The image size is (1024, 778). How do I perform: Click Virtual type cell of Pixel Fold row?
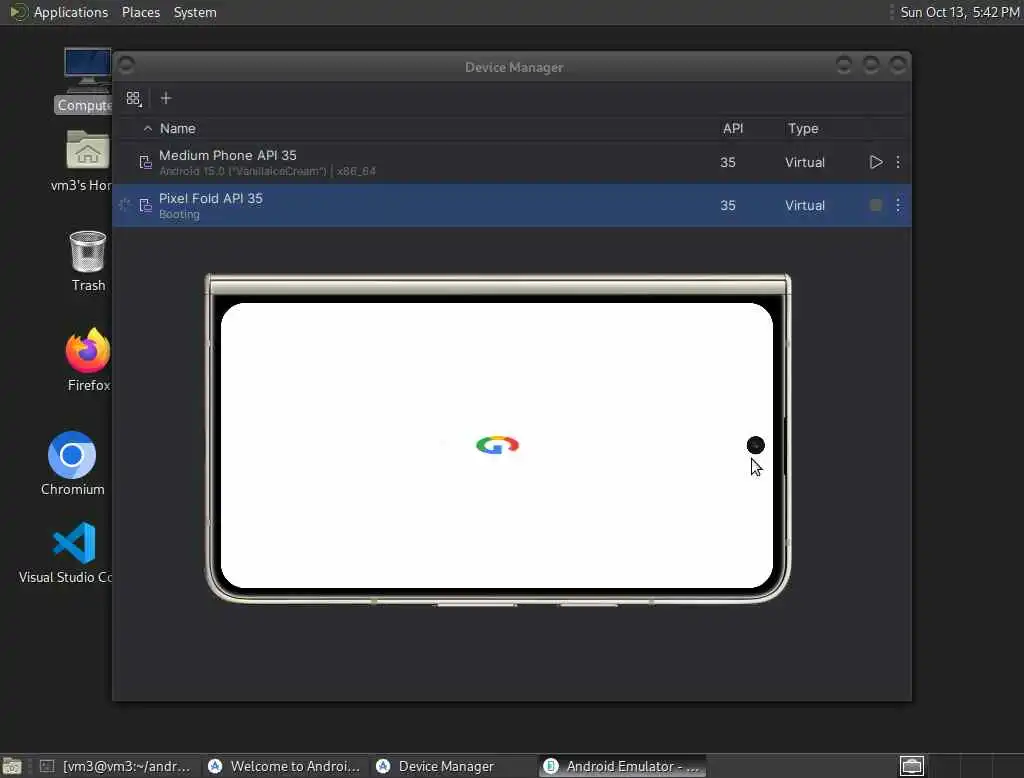click(x=805, y=205)
